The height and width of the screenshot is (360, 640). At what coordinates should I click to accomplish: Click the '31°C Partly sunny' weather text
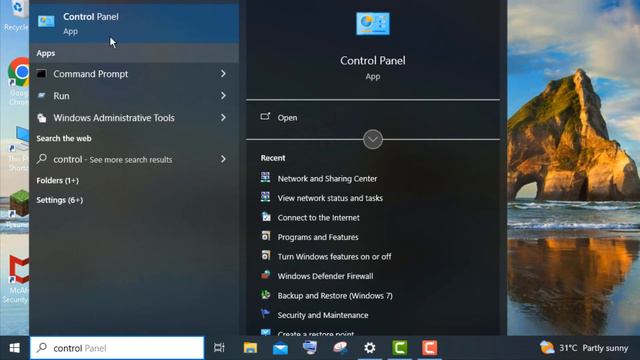tap(593, 348)
